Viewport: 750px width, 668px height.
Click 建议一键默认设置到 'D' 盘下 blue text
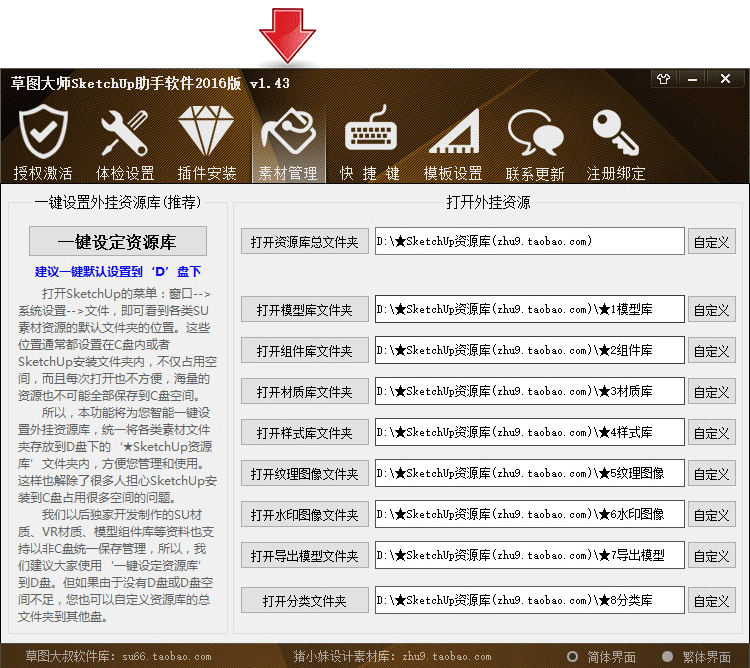pos(118,272)
